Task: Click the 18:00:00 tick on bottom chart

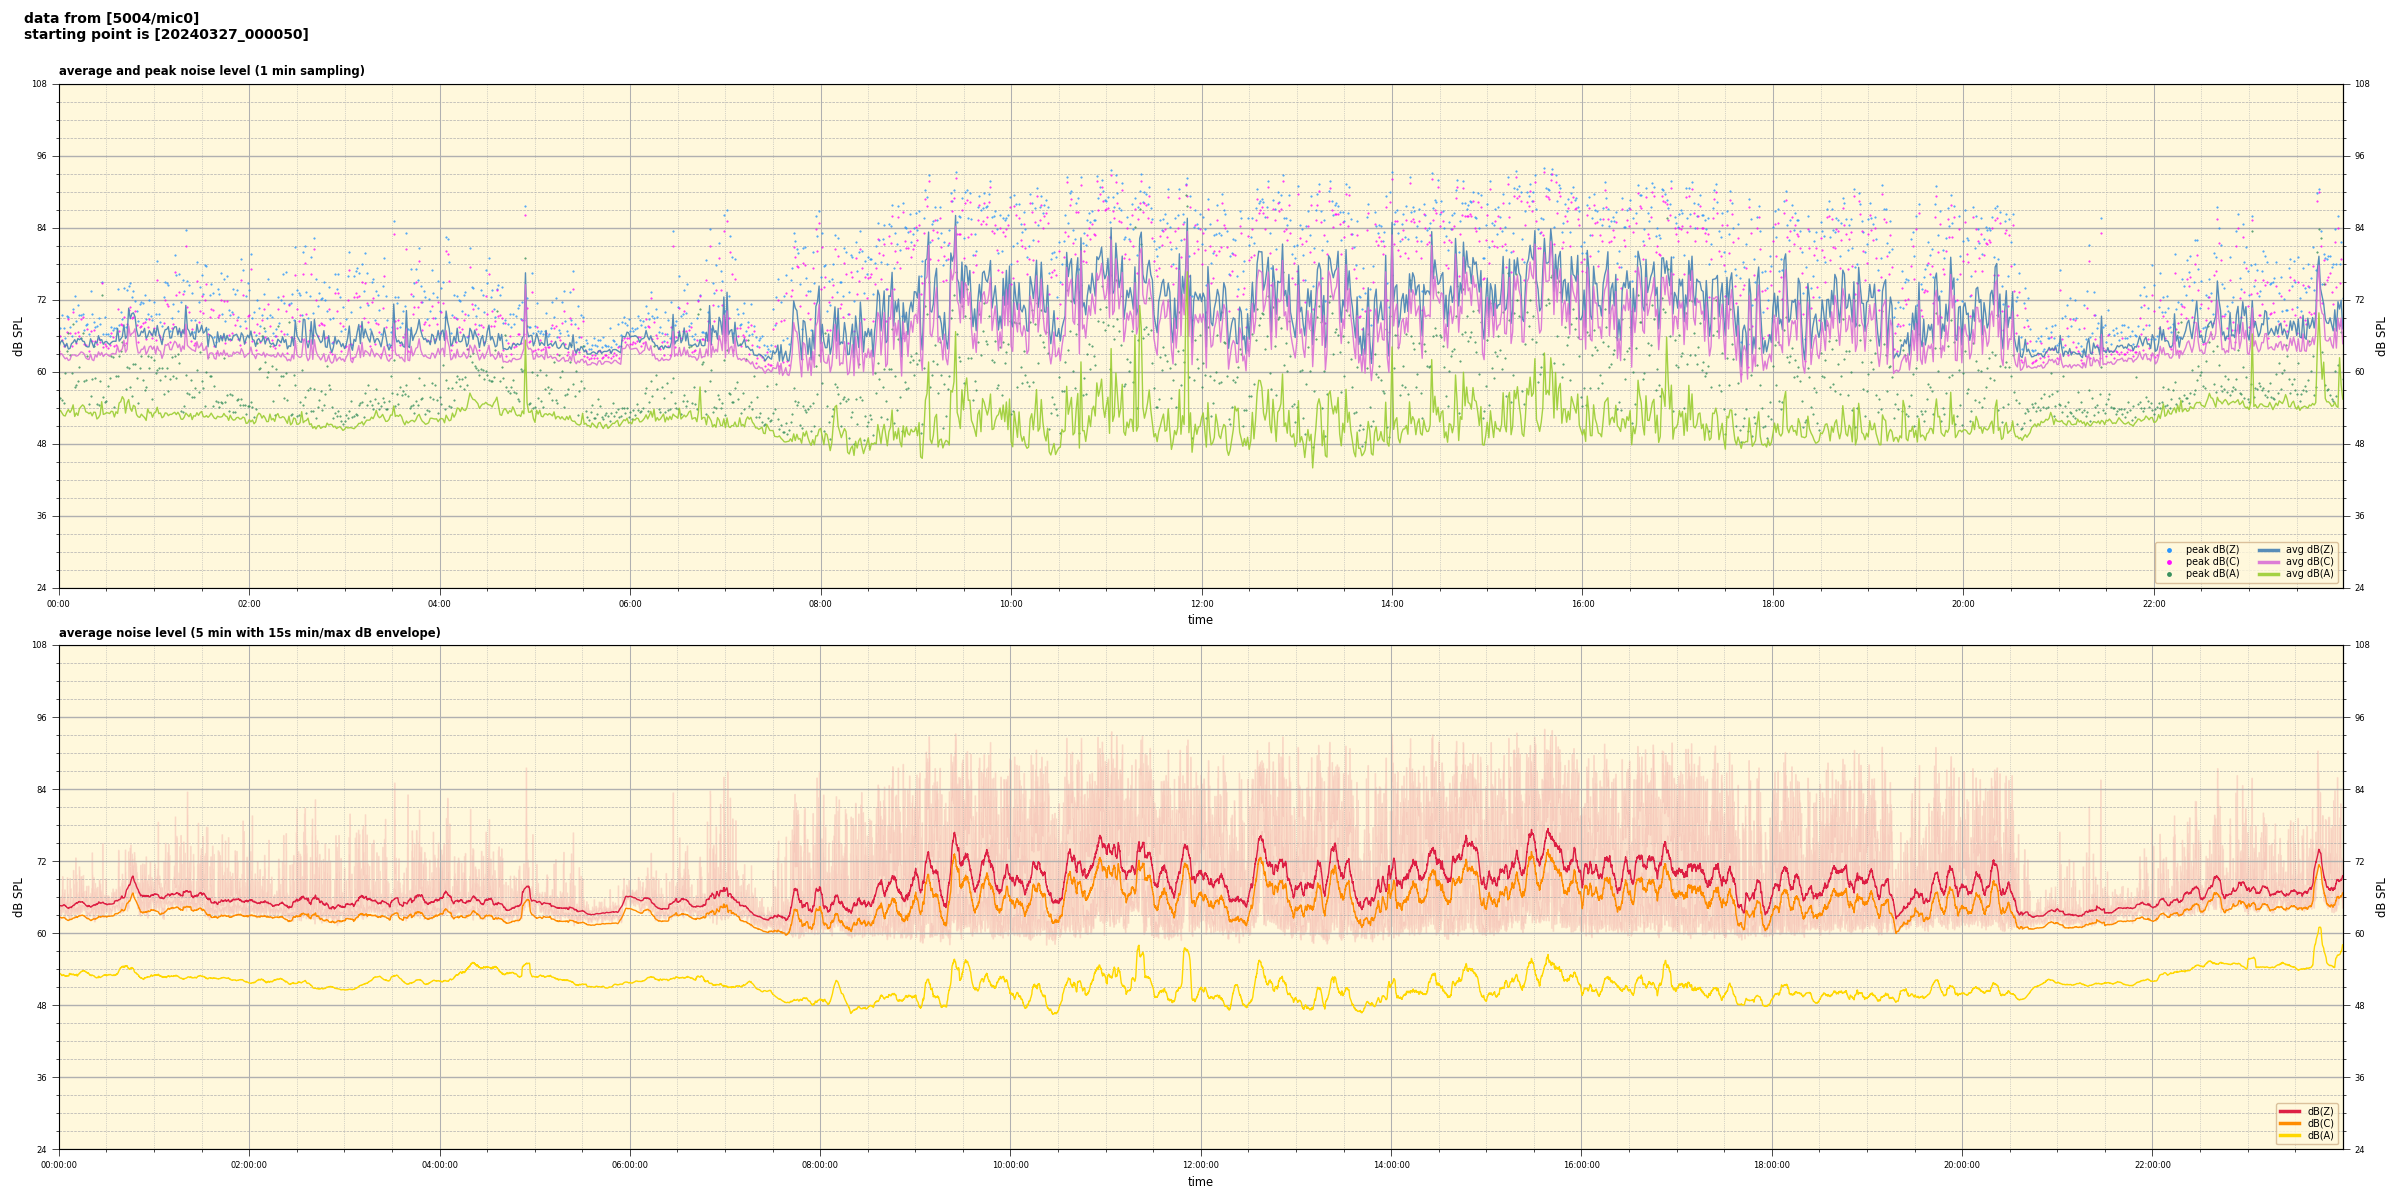Action: tap(1771, 1165)
